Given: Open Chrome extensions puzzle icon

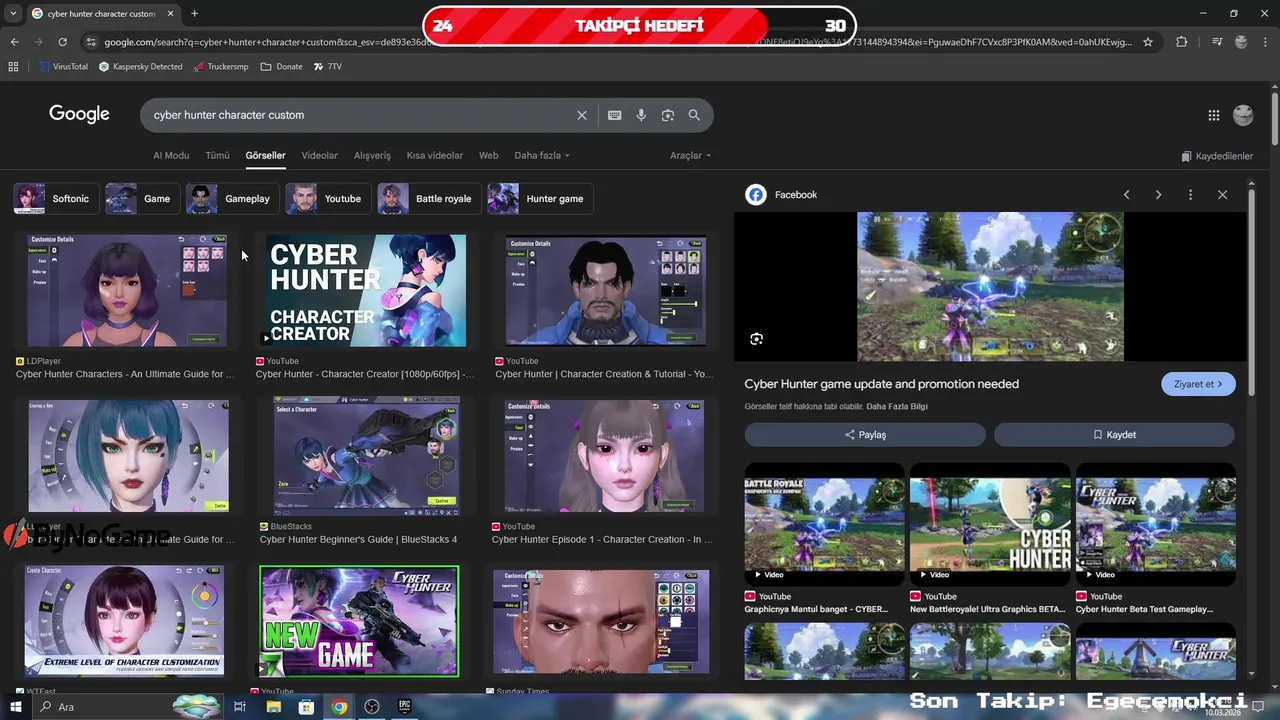Looking at the screenshot, I should click(1182, 42).
